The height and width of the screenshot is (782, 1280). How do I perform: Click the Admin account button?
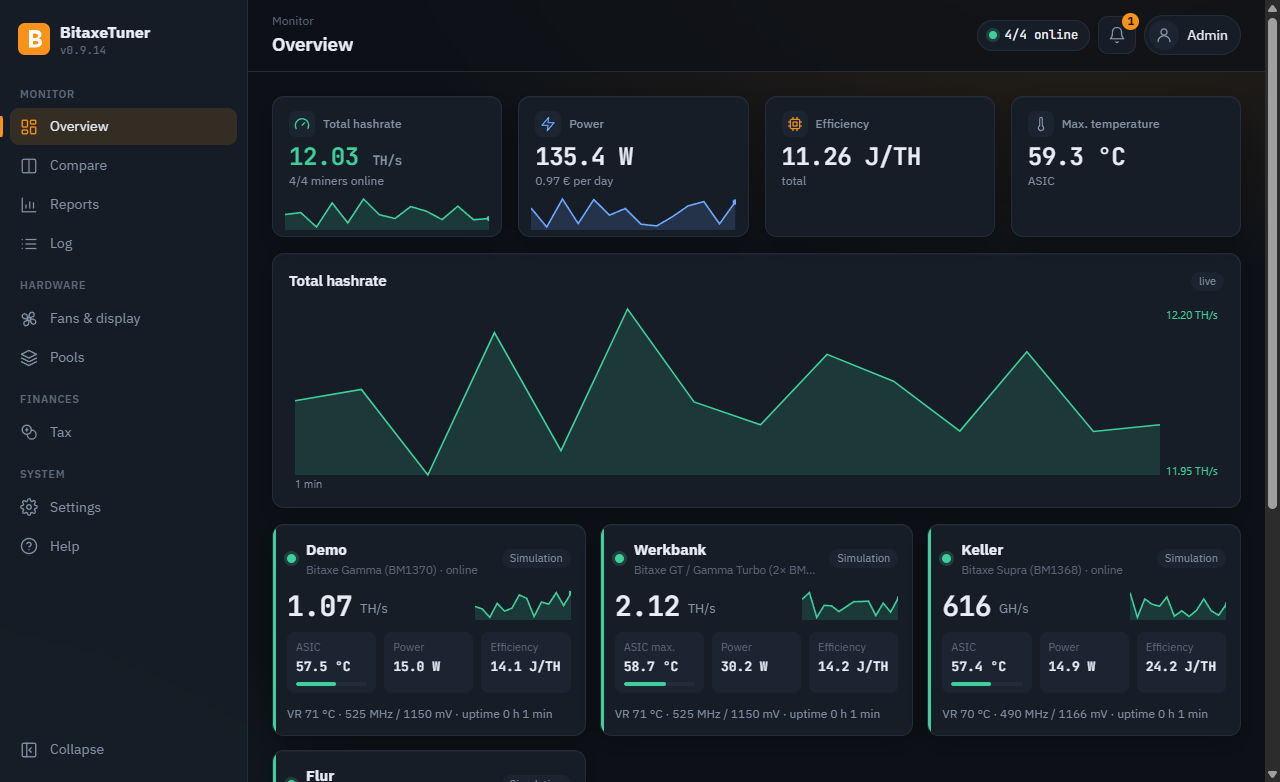click(1192, 35)
